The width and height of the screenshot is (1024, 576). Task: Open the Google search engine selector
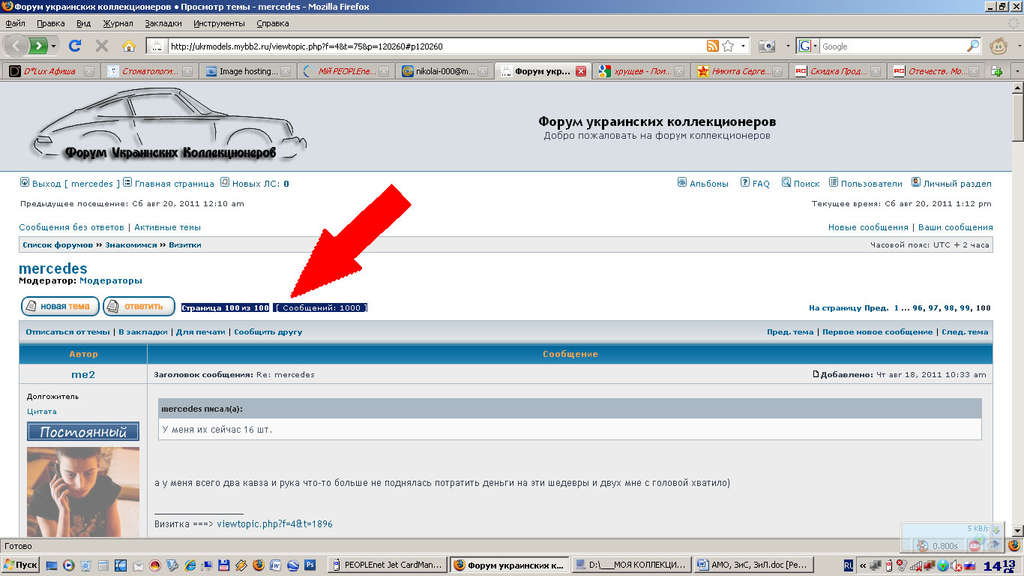click(808, 46)
